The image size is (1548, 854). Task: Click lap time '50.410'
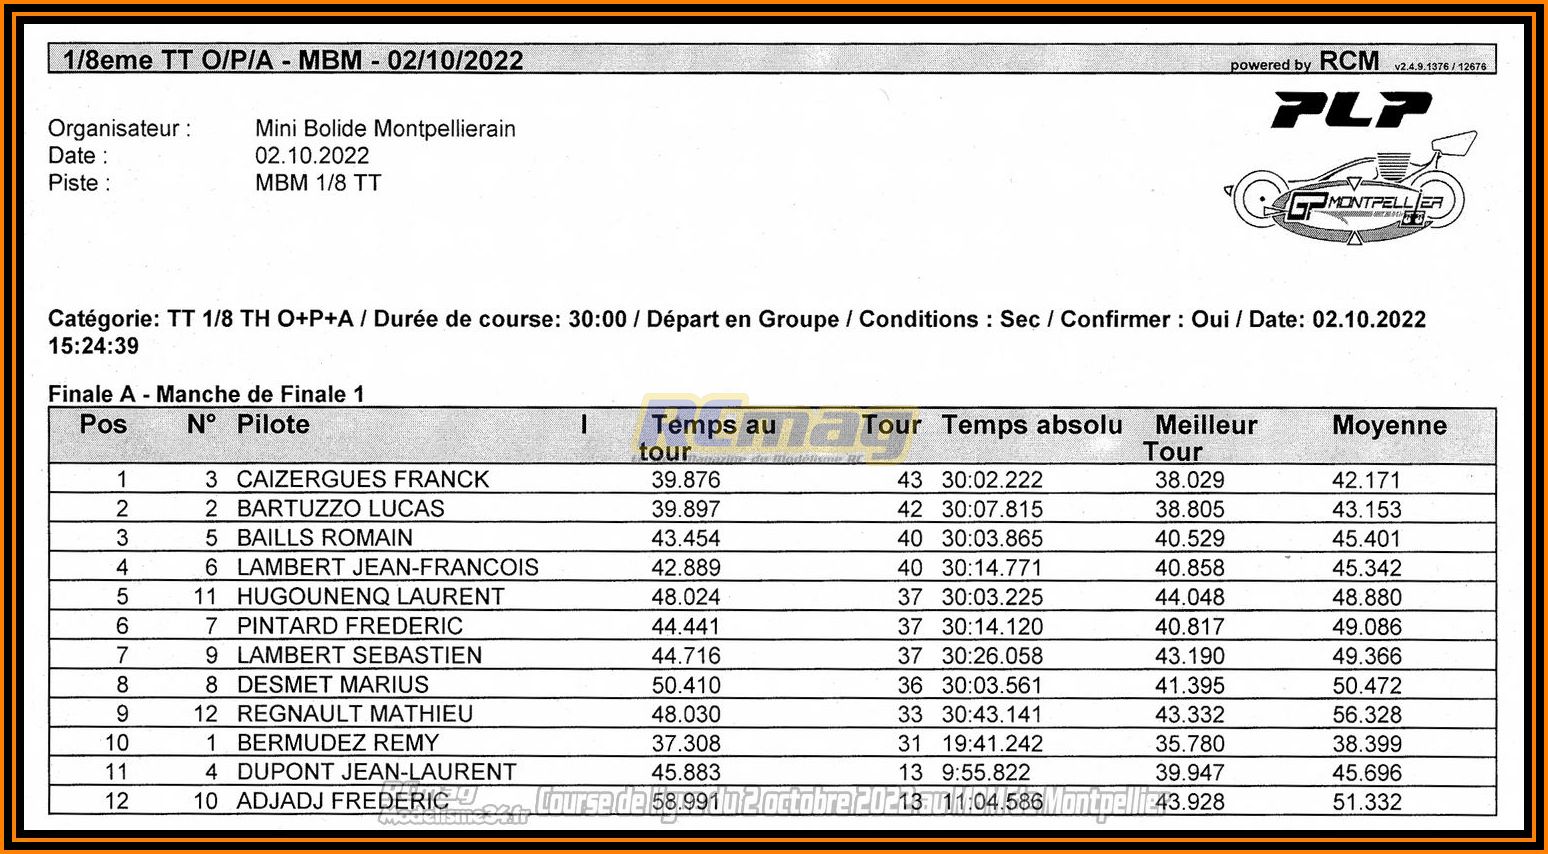(686, 685)
